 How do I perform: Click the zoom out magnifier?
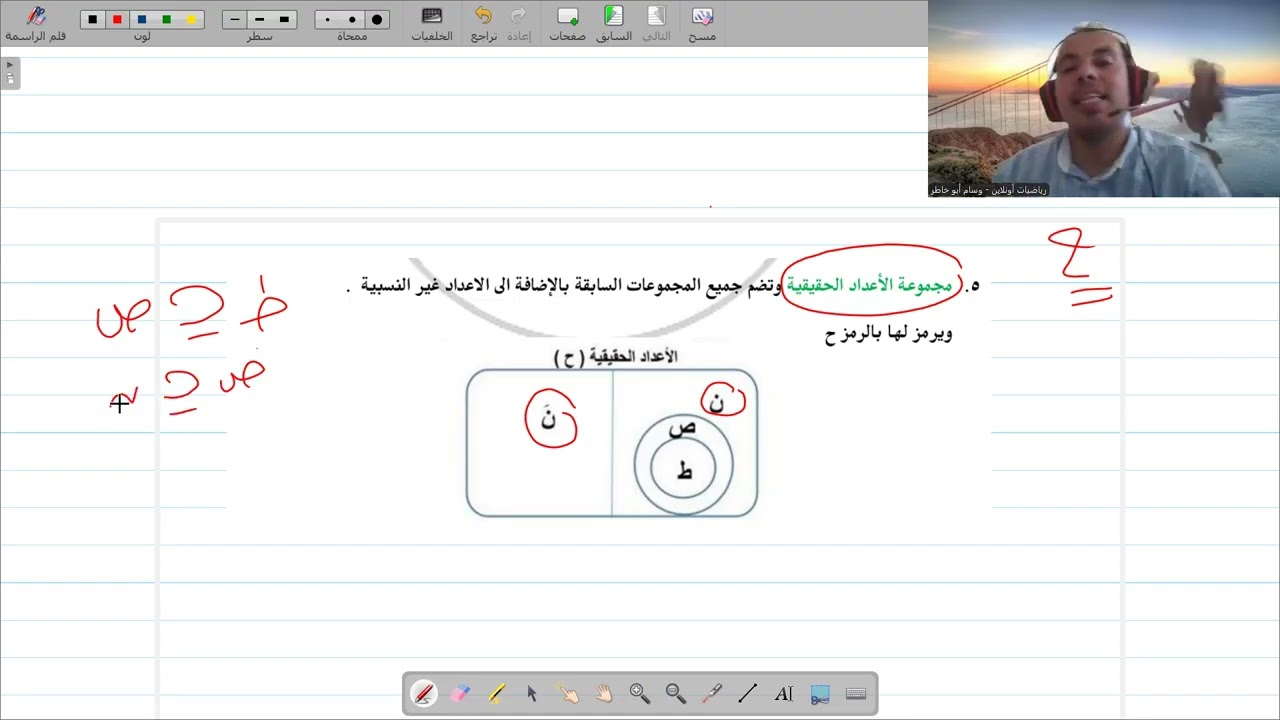coord(676,693)
